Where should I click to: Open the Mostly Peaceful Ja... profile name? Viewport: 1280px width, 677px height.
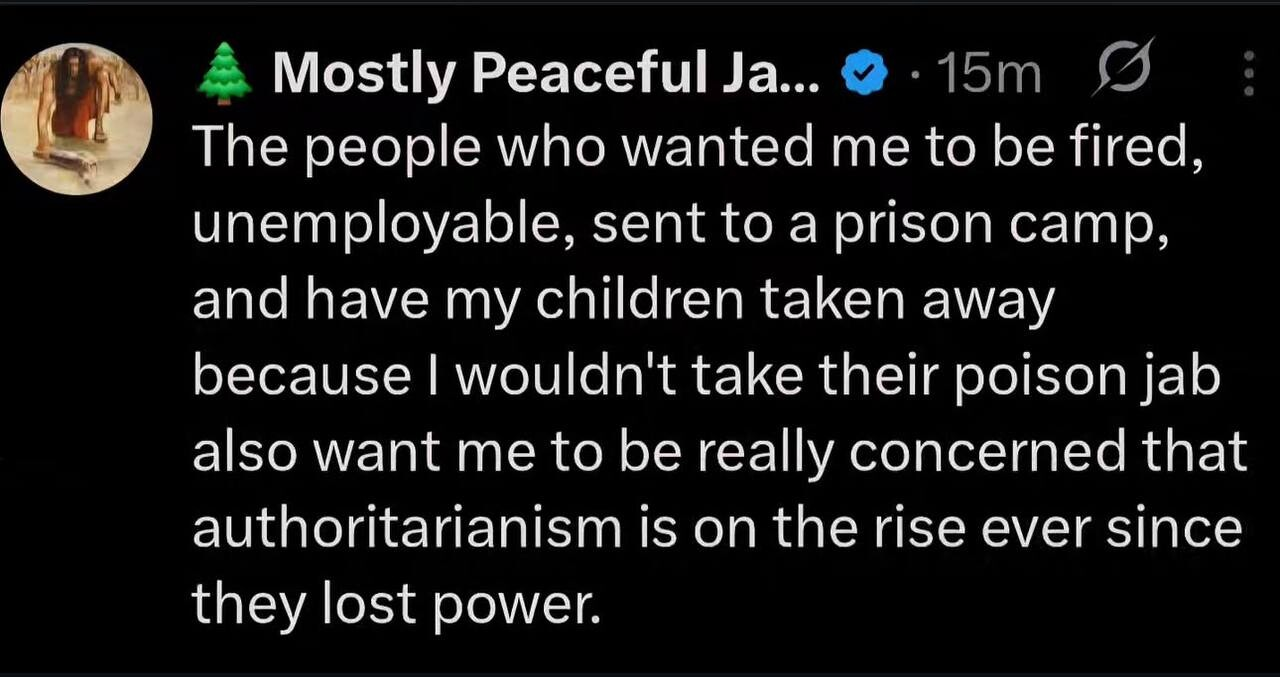pyautogui.click(x=545, y=74)
